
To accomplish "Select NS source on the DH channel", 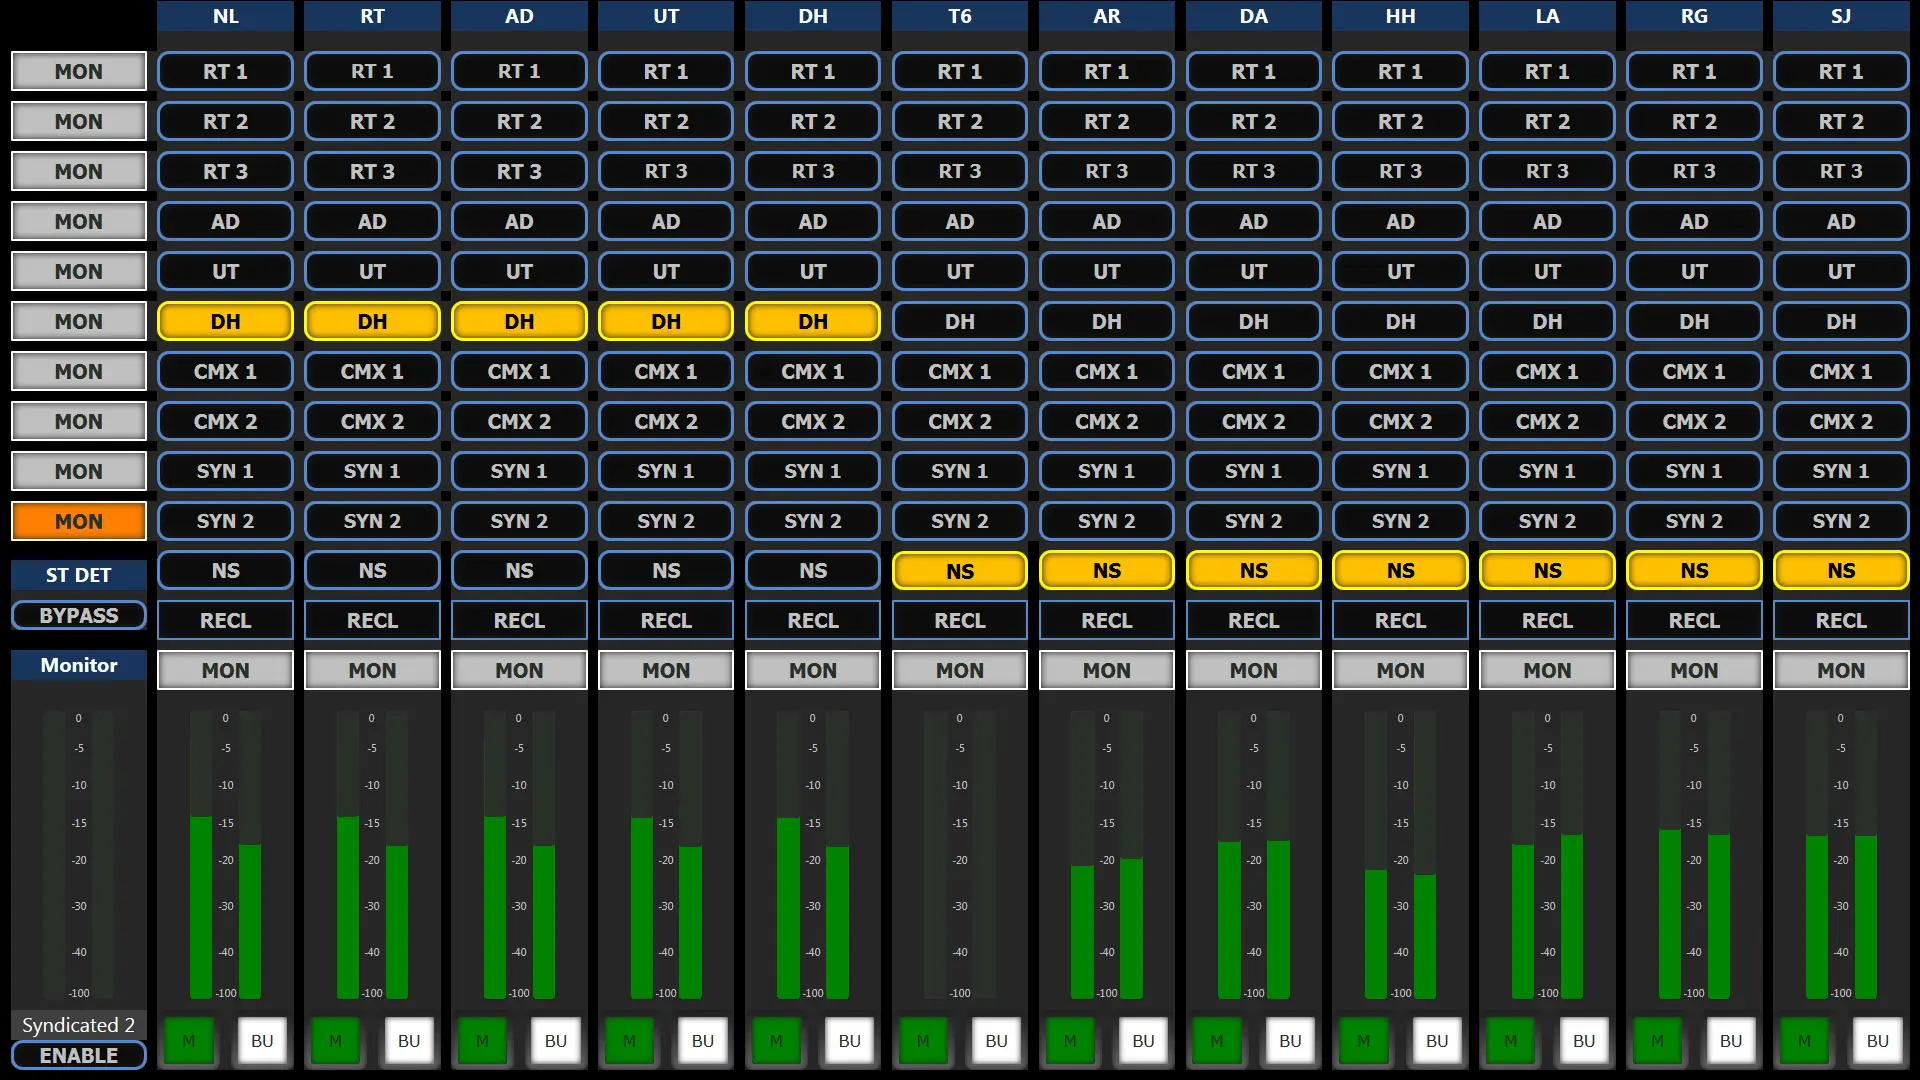I will (813, 570).
